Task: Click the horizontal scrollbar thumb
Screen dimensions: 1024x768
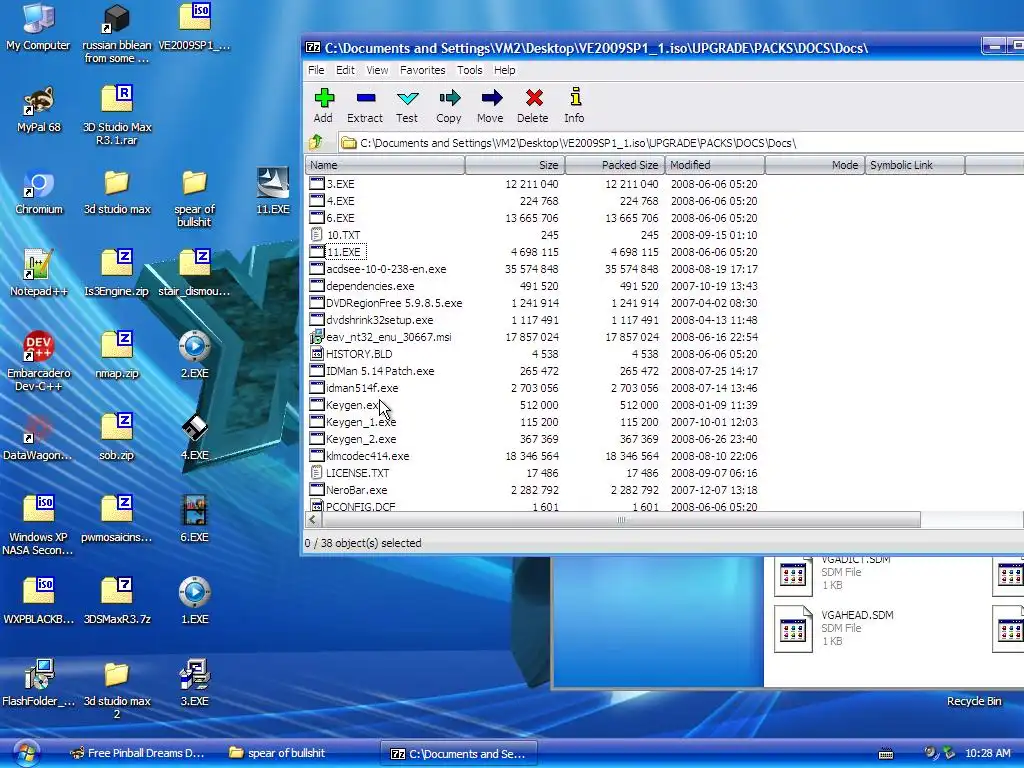Action: [x=621, y=520]
